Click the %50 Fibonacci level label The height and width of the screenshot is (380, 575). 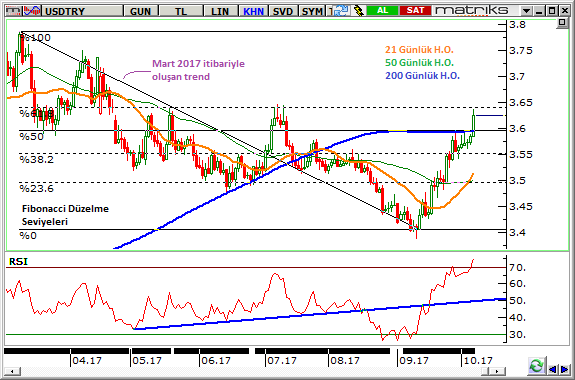[x=32, y=137]
